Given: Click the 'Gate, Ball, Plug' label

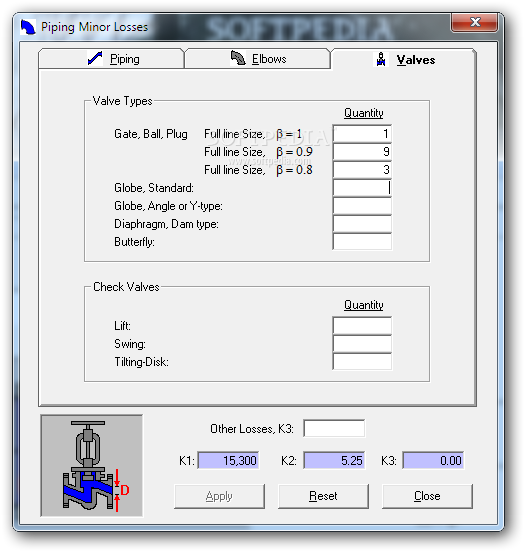Looking at the screenshot, I should [151, 134].
